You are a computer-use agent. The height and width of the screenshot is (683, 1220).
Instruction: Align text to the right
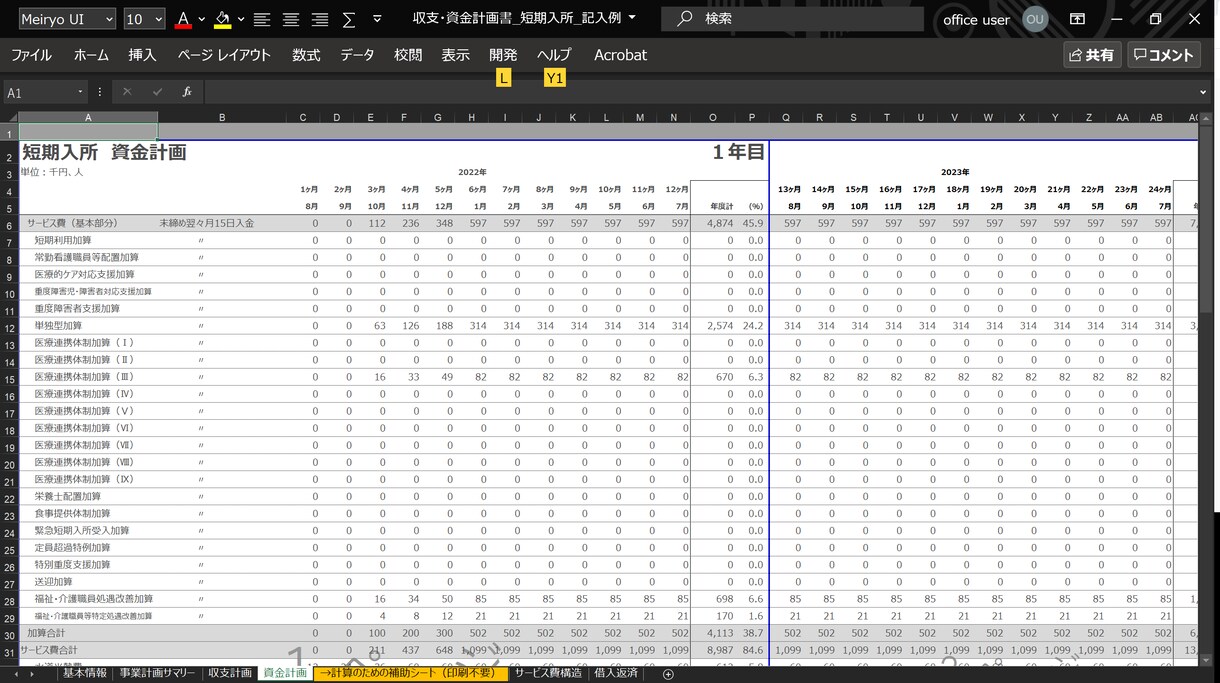click(x=320, y=19)
